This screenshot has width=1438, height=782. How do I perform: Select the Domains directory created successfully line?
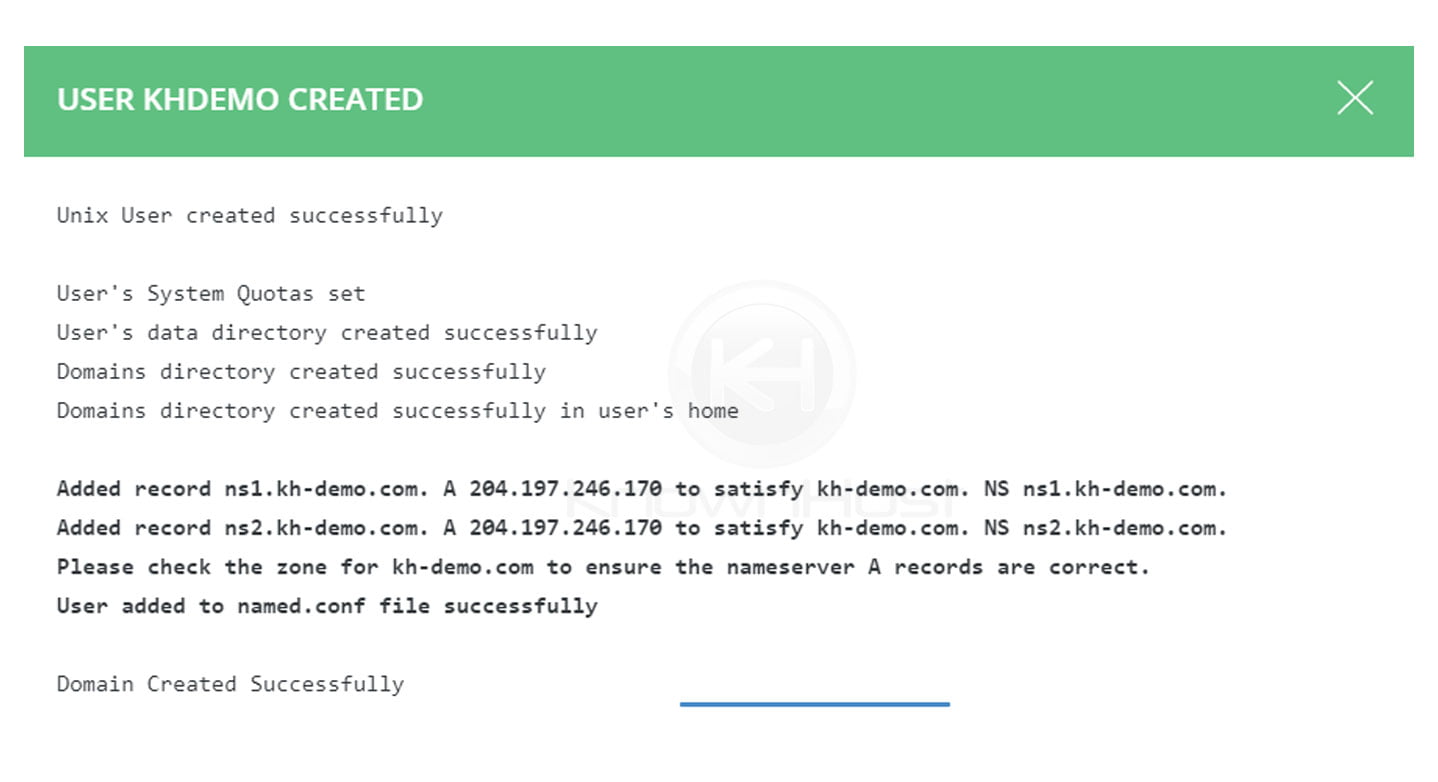300,371
